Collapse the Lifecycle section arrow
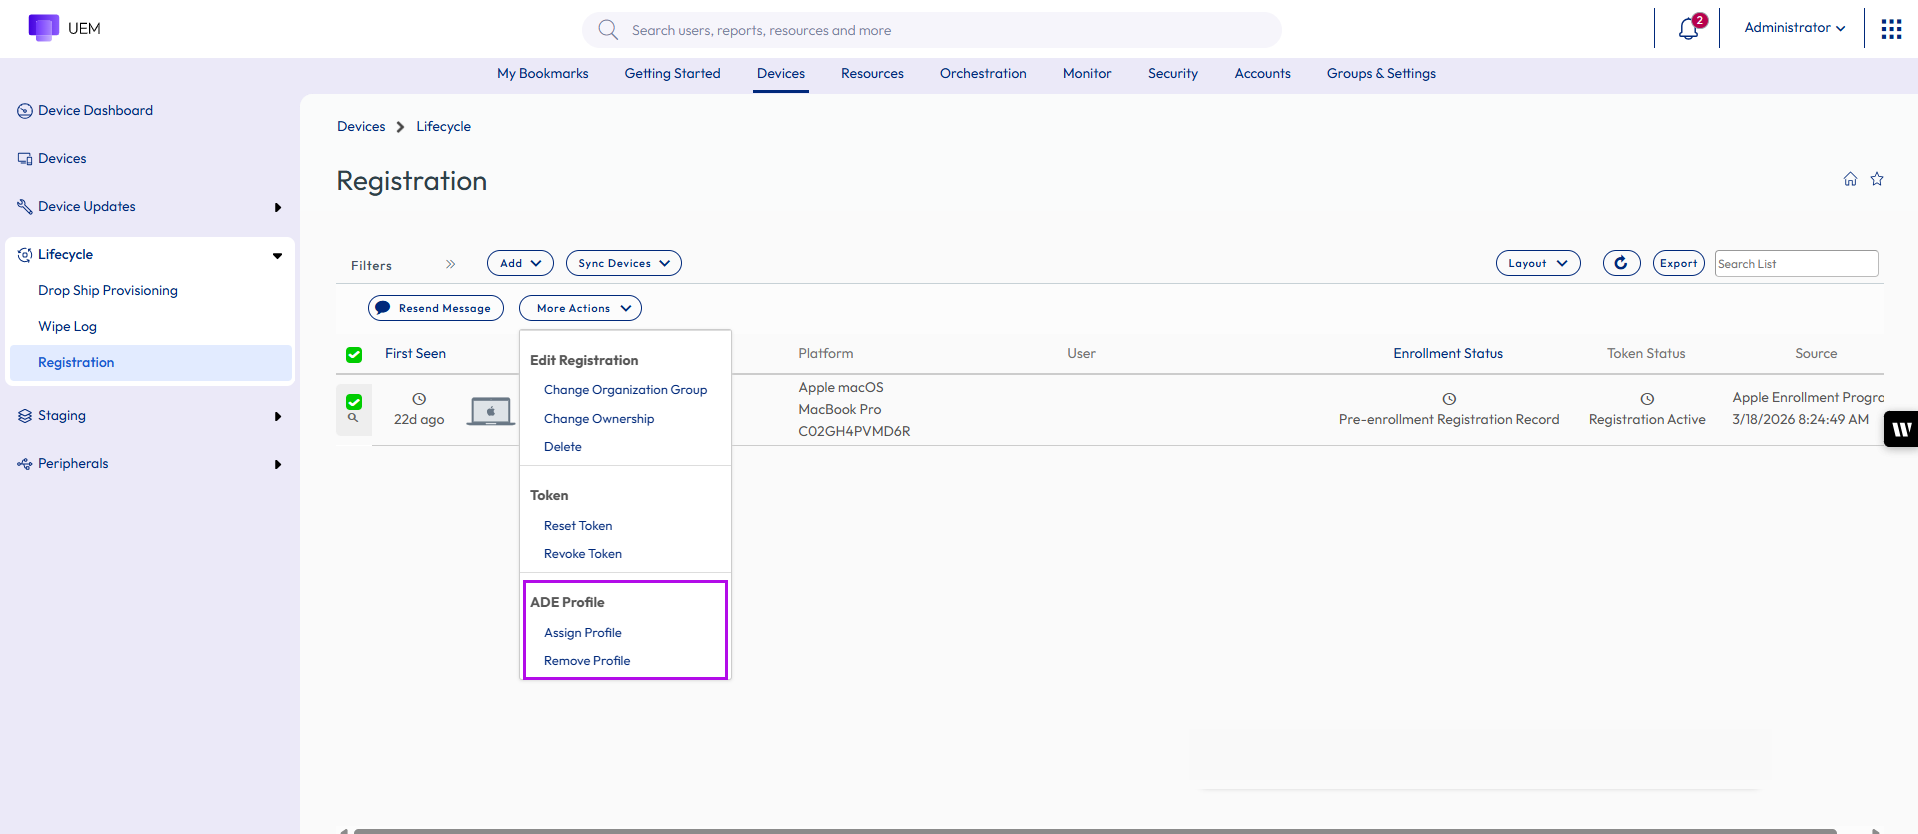 coord(277,256)
